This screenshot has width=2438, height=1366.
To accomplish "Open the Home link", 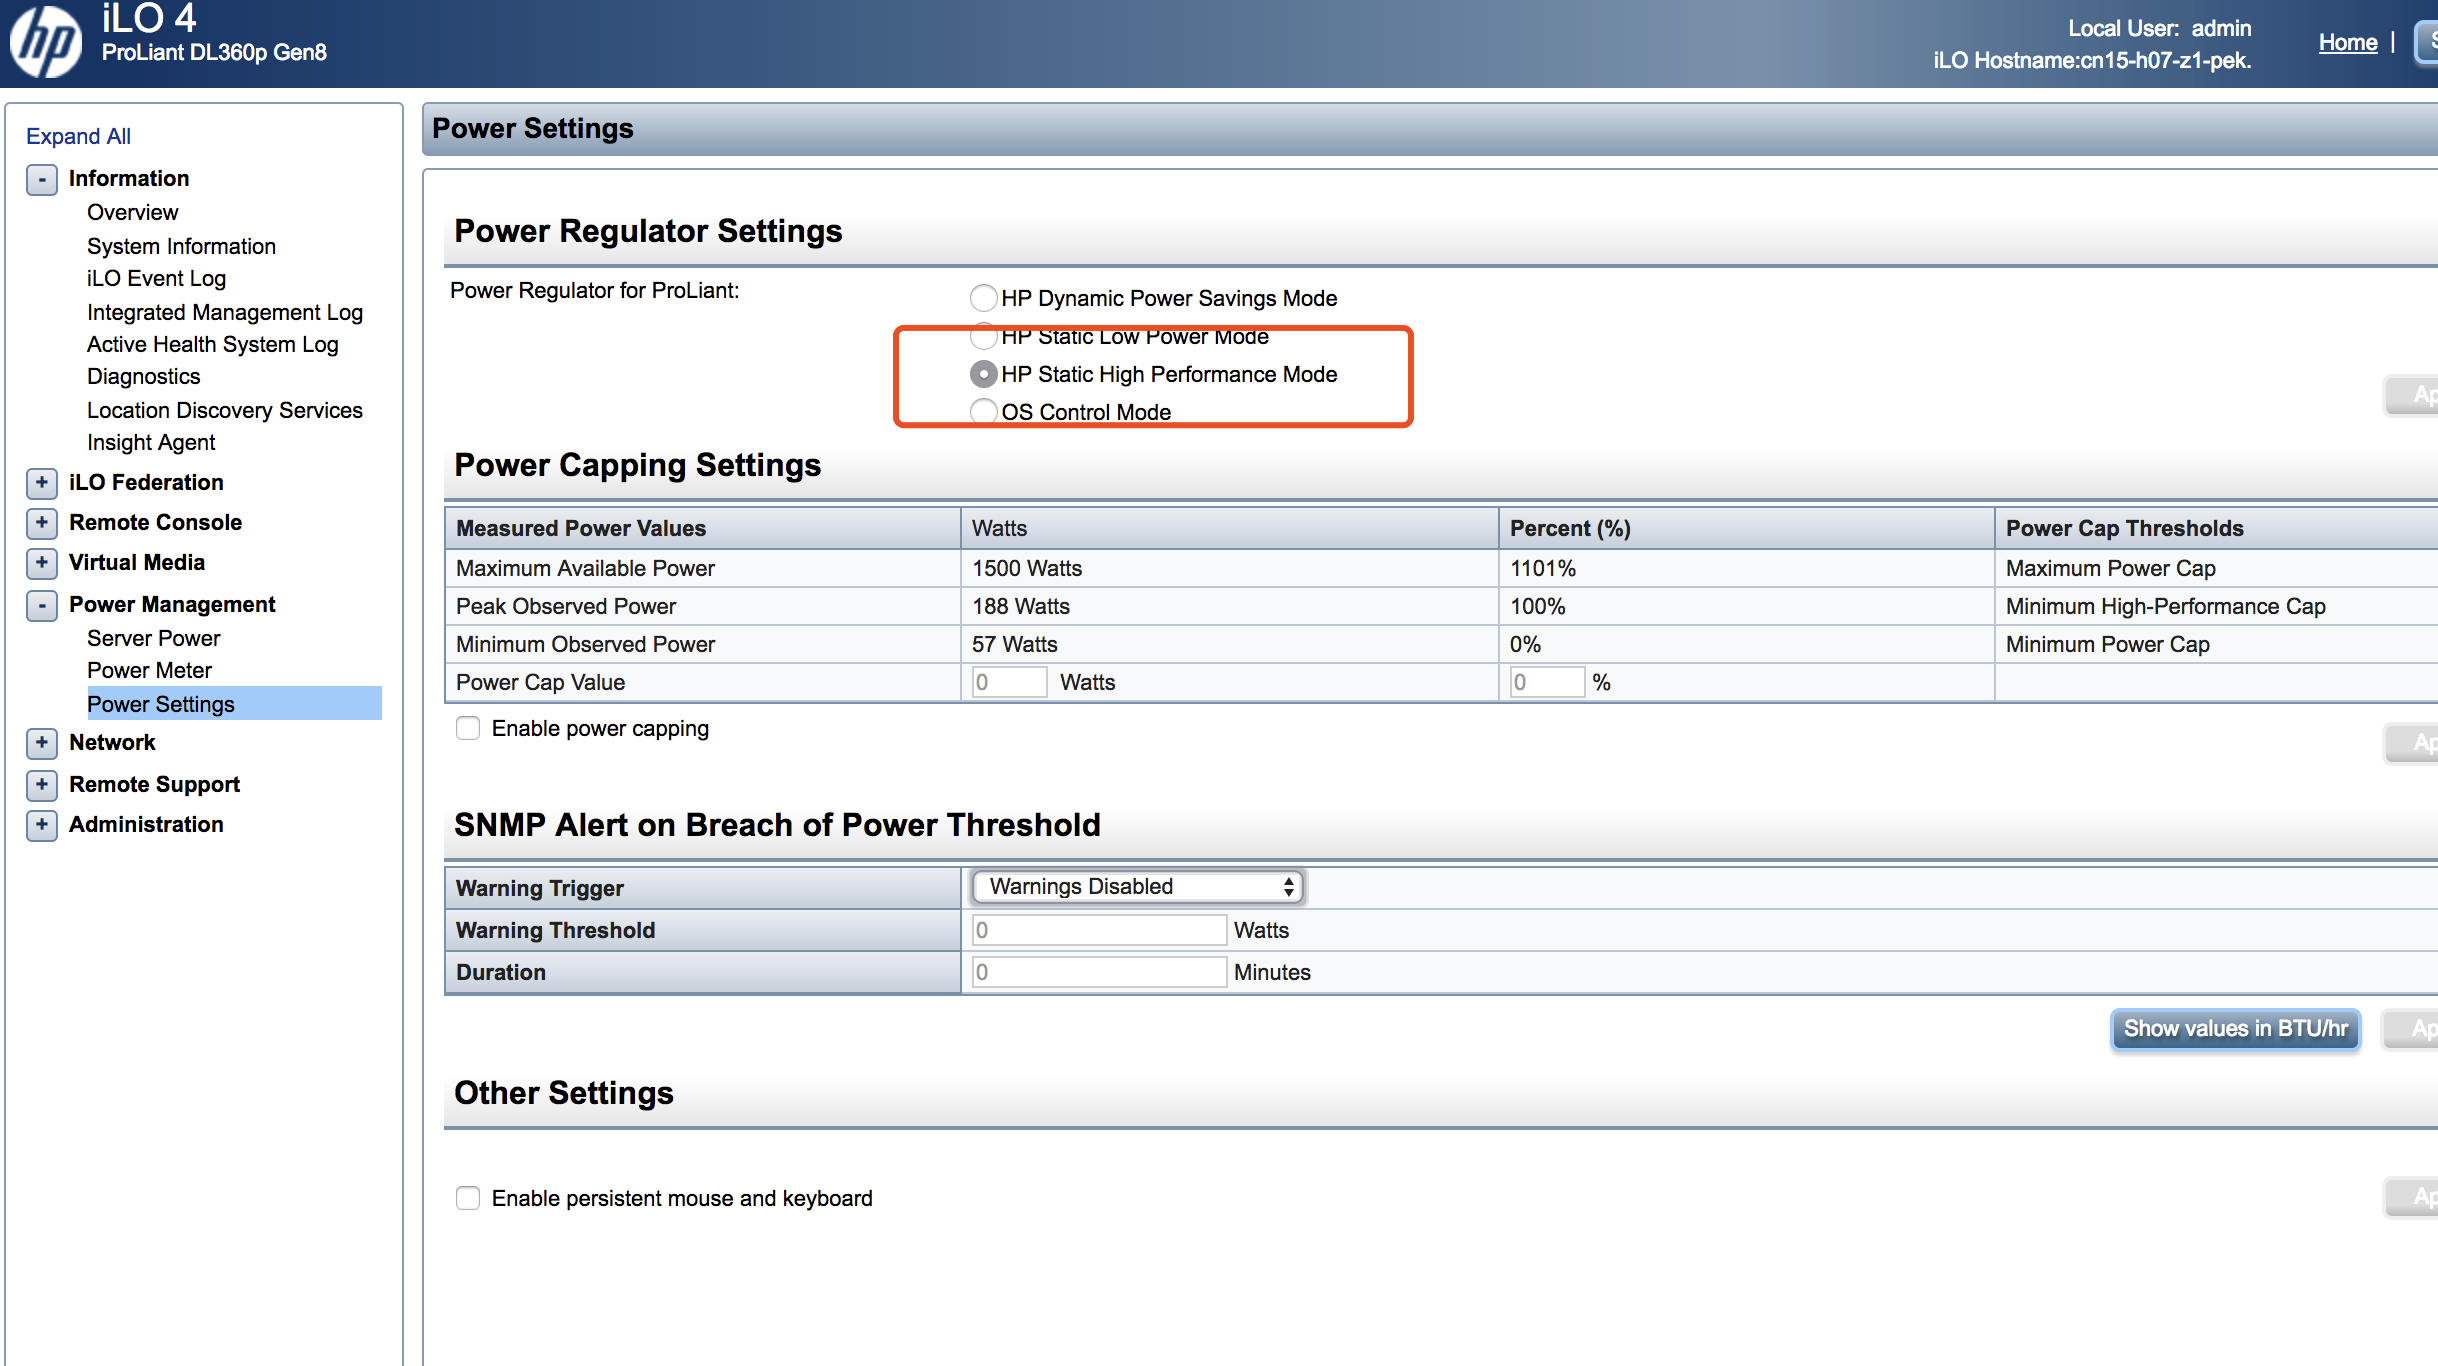I will coord(2348,42).
